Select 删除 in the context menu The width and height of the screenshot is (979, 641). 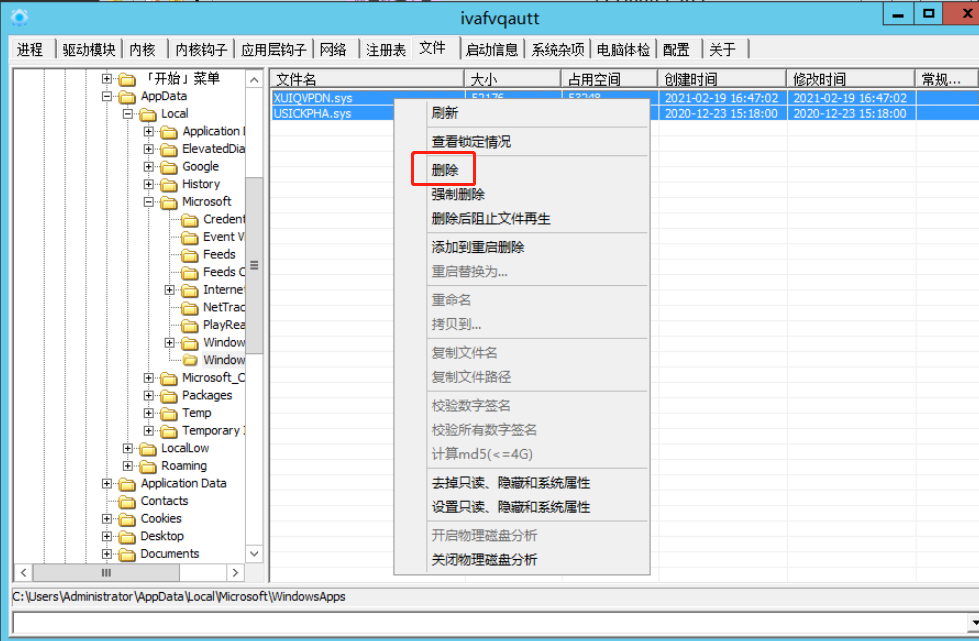445,171
